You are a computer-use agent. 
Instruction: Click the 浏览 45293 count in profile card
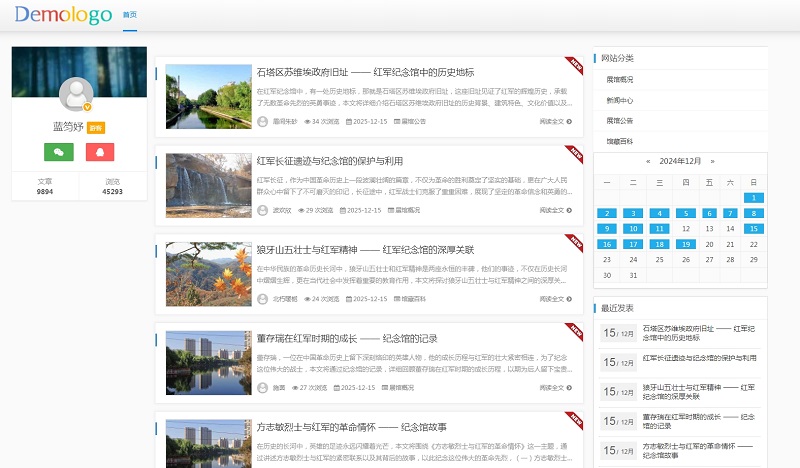click(x=112, y=186)
